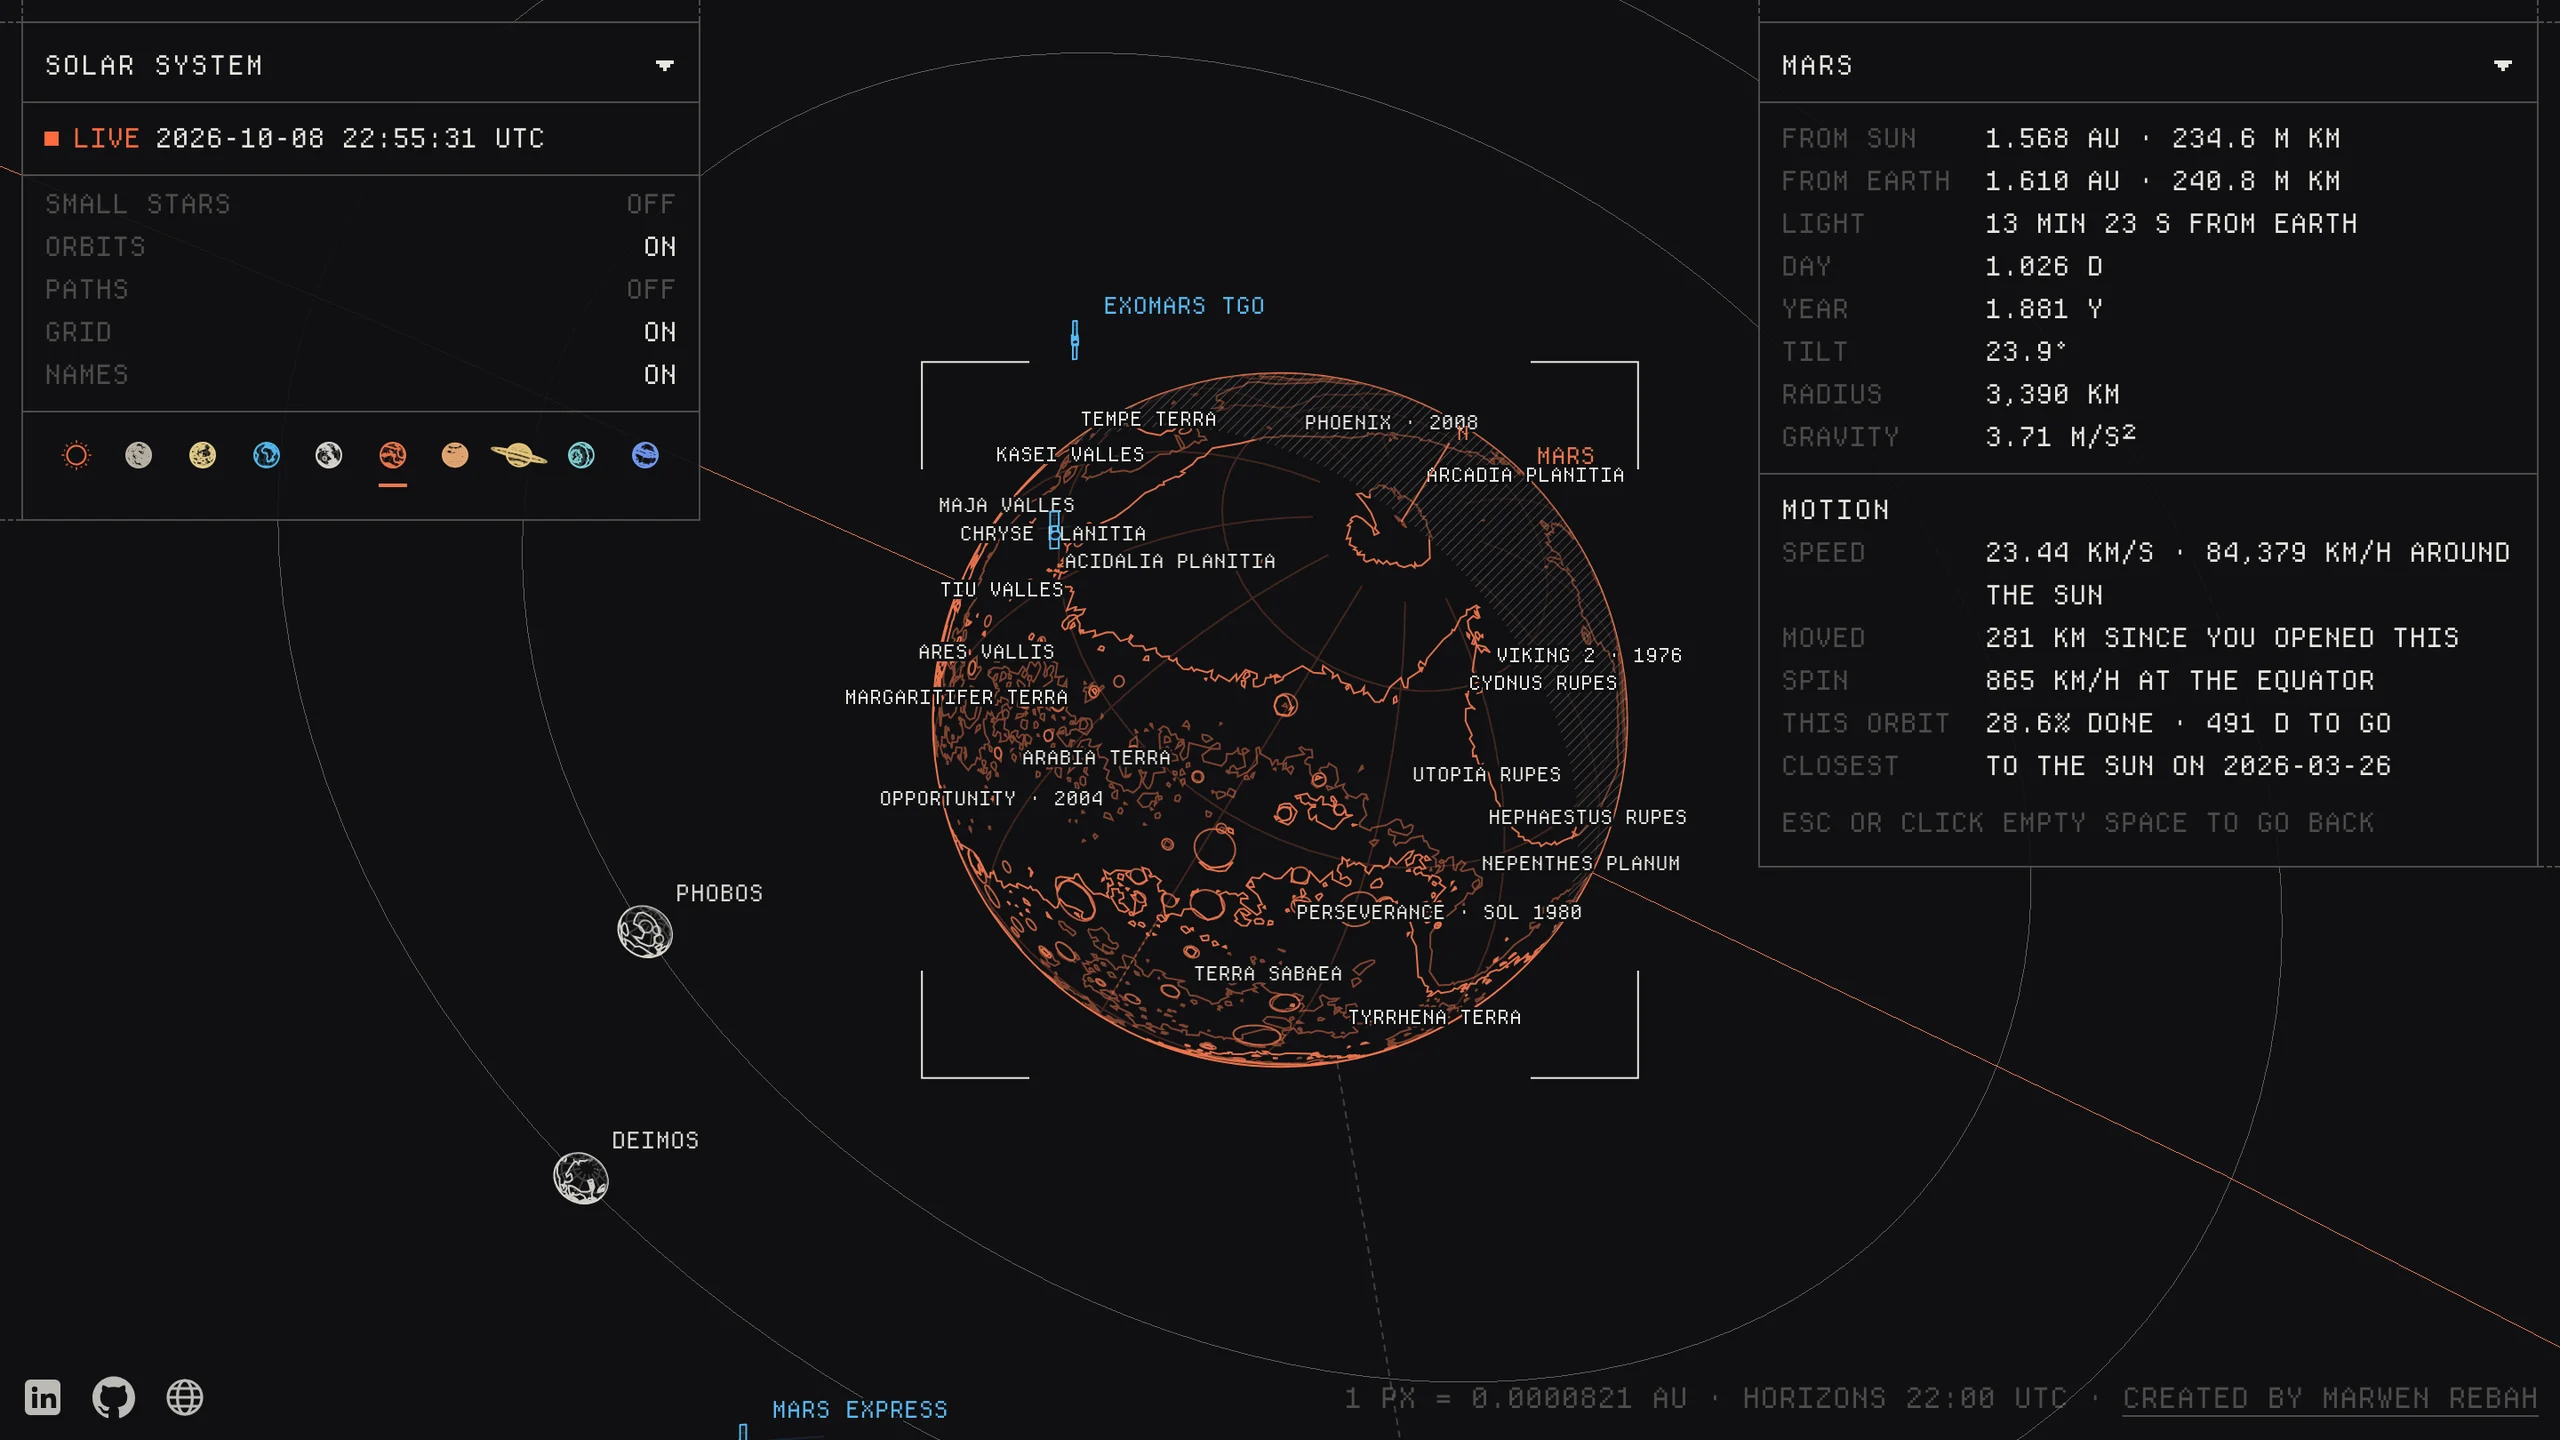Click Opportunity 2004 rover label
This screenshot has height=1440, width=2560.
991,798
